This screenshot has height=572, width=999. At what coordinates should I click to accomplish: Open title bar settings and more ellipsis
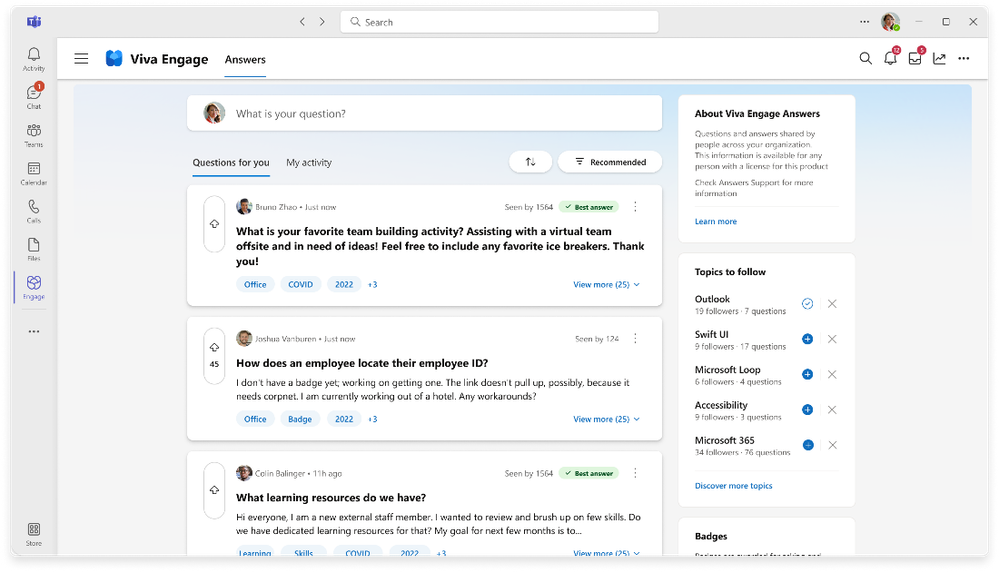pos(865,22)
